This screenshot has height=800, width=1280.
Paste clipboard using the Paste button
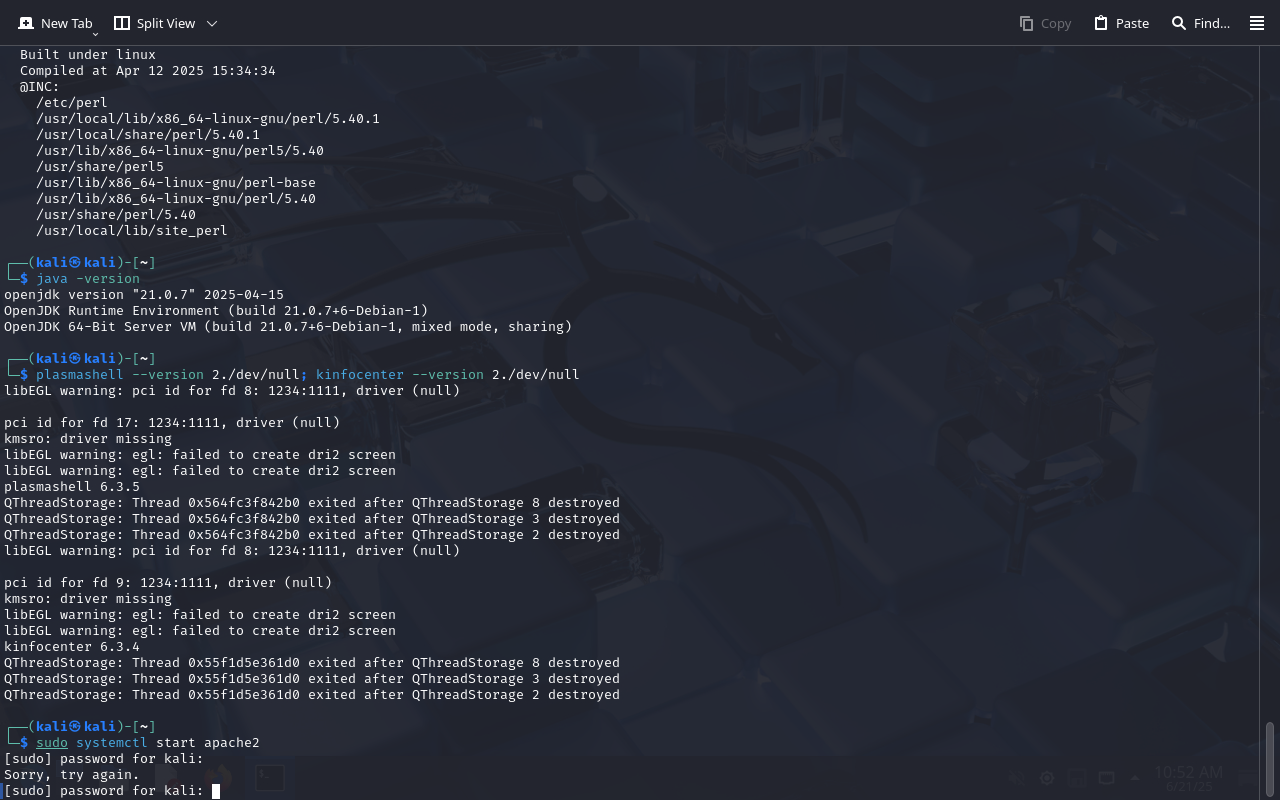1121,23
